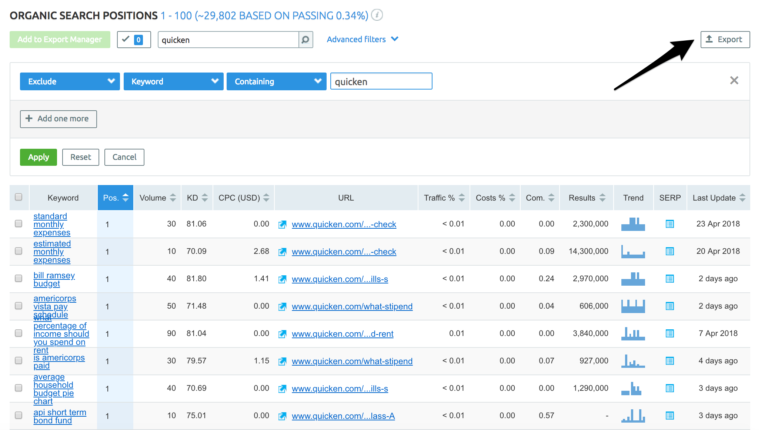The image size is (768, 430).
Task: Check the americorps vista pay schedule row
Action: click(19, 306)
